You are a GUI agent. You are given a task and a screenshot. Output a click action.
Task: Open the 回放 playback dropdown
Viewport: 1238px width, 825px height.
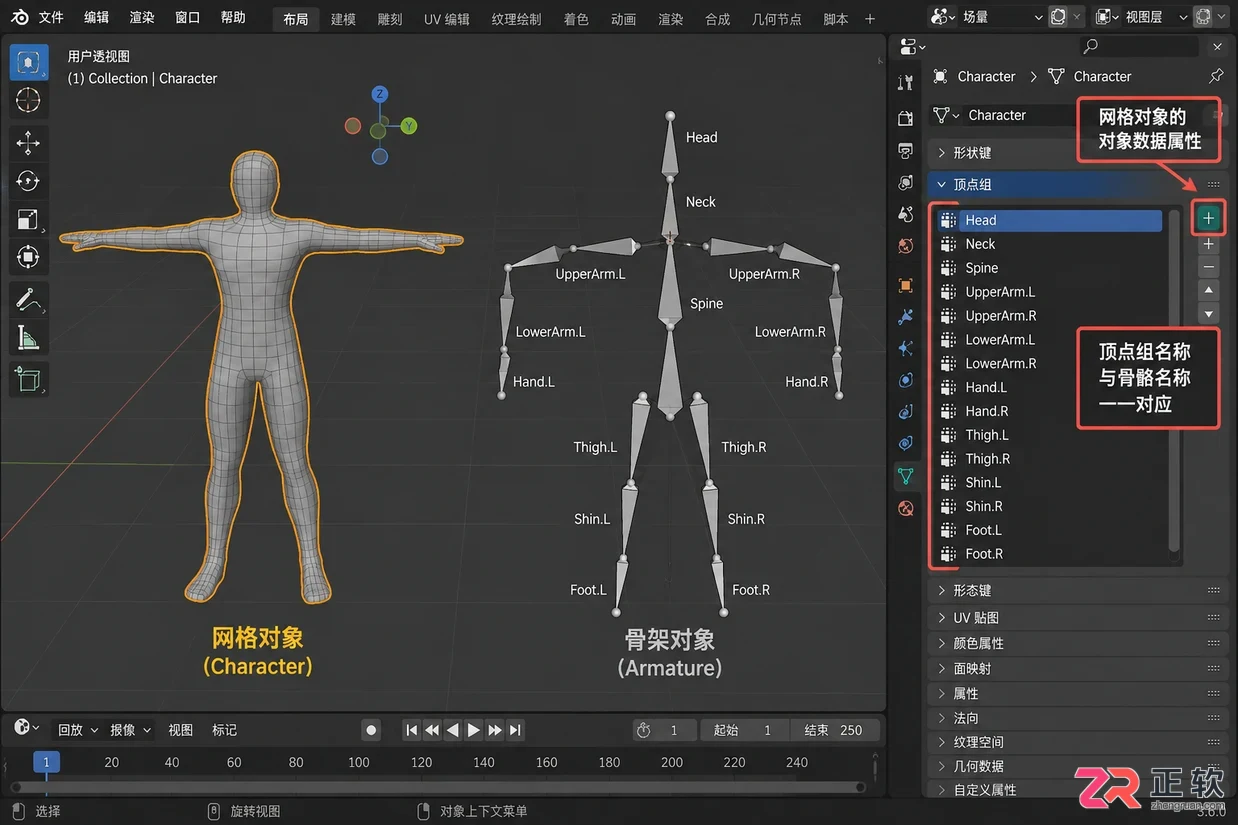(77, 730)
